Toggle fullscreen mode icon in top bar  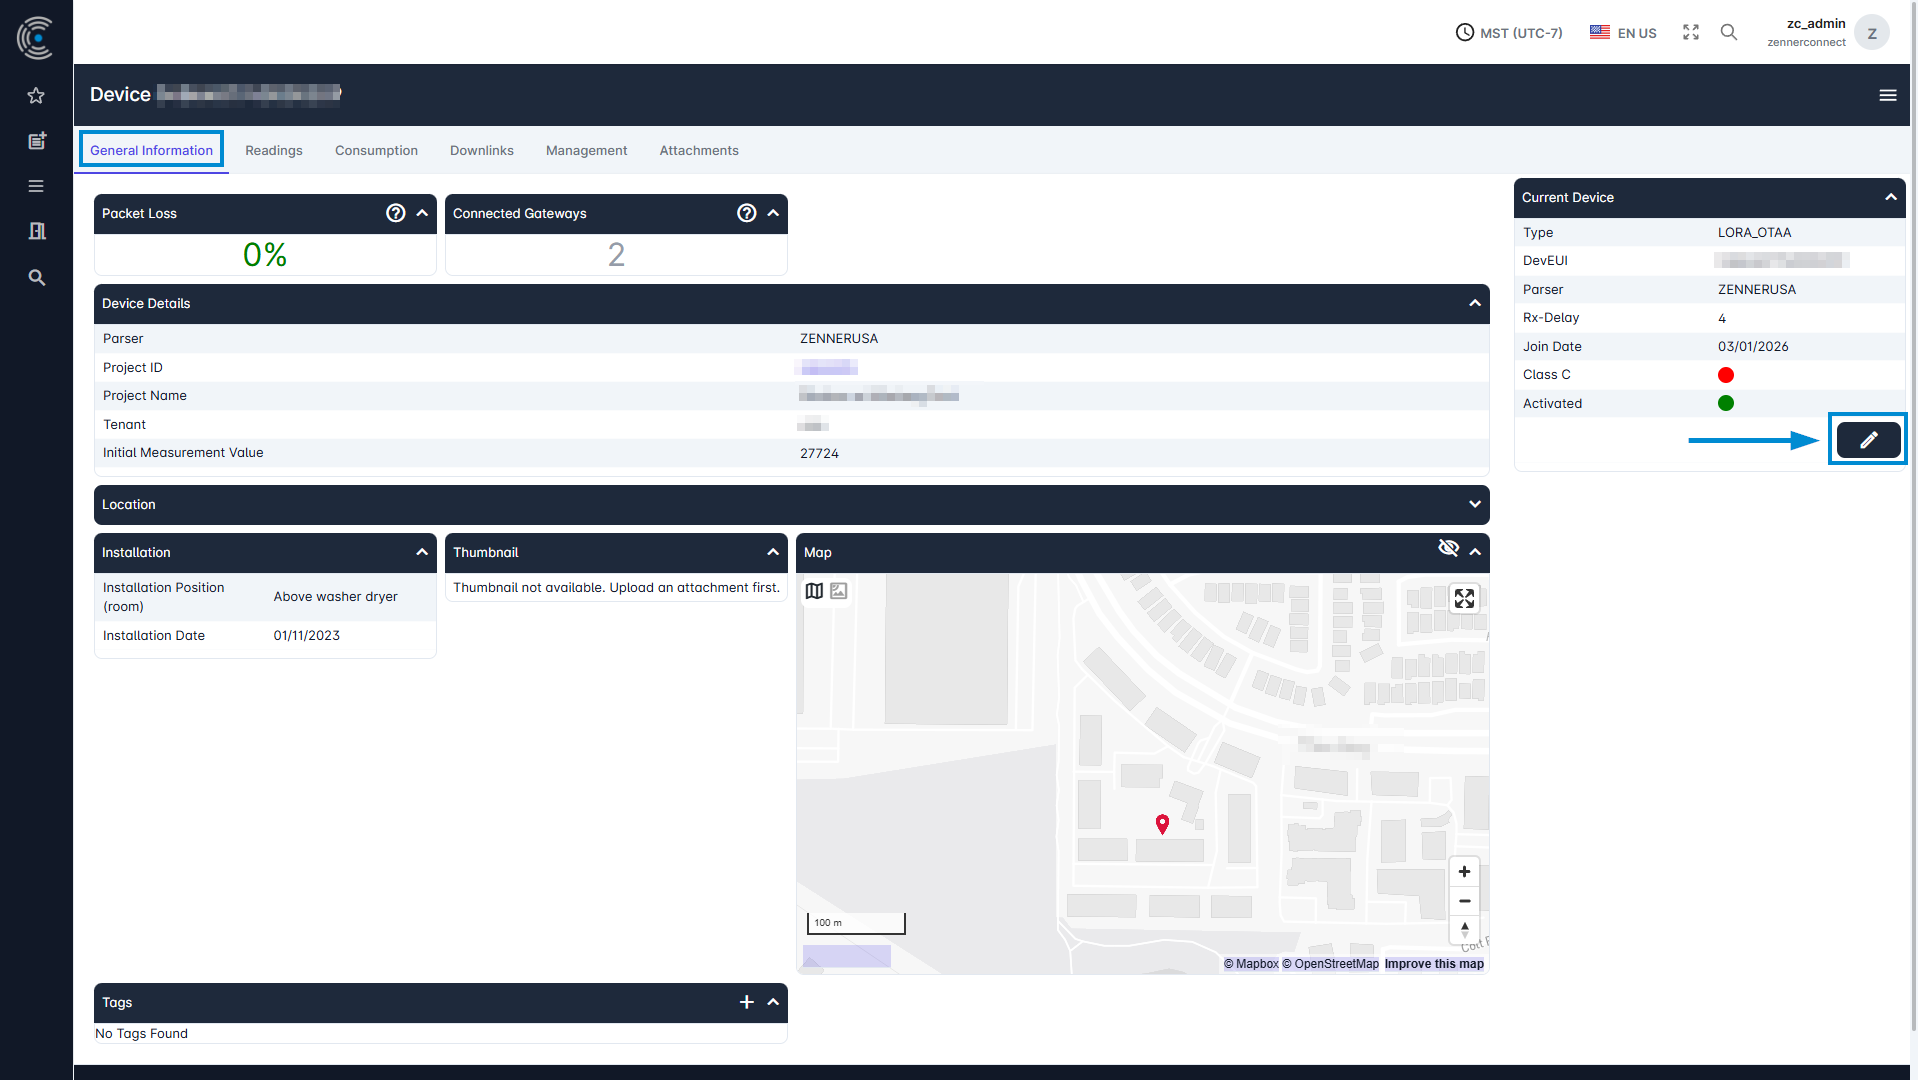[x=1690, y=32]
